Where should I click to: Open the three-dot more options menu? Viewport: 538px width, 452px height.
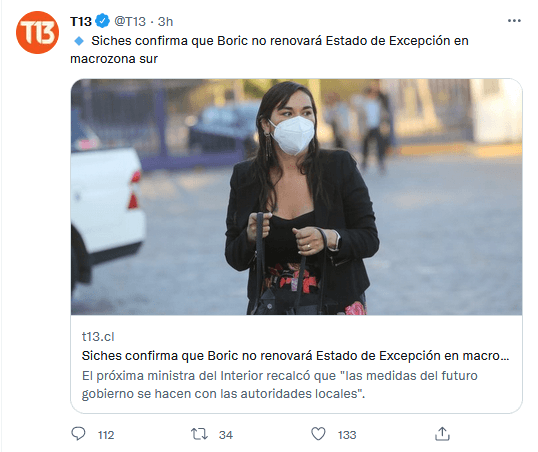click(x=514, y=21)
